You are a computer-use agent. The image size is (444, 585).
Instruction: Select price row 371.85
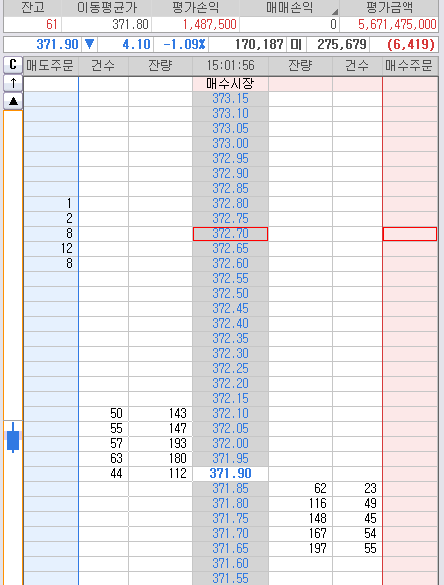point(230,488)
